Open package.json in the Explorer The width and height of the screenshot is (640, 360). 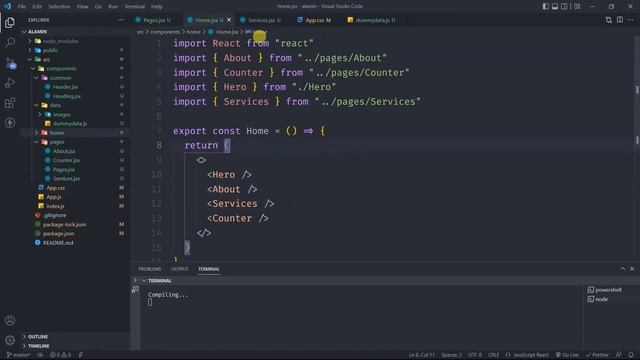[x=58, y=233]
